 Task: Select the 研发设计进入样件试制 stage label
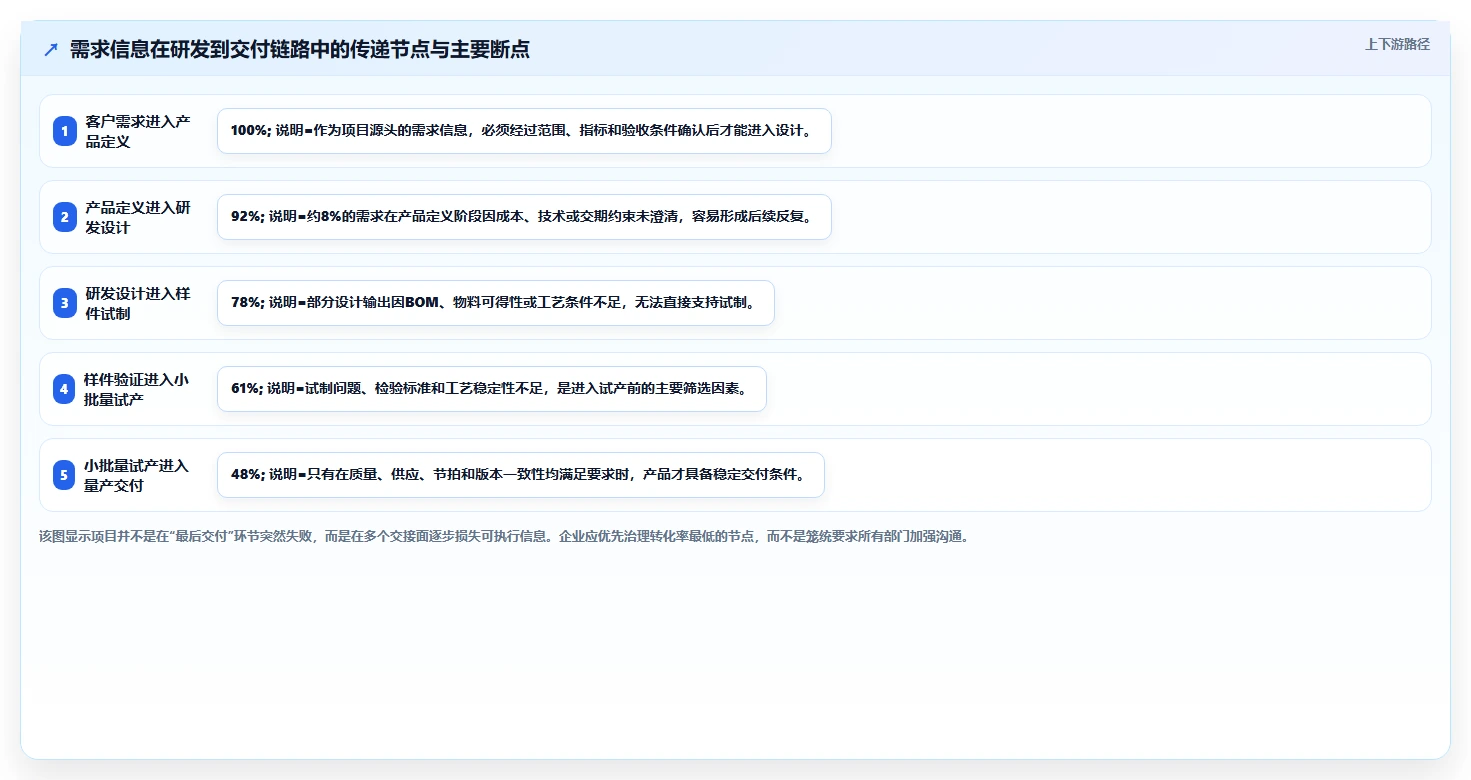coord(138,303)
